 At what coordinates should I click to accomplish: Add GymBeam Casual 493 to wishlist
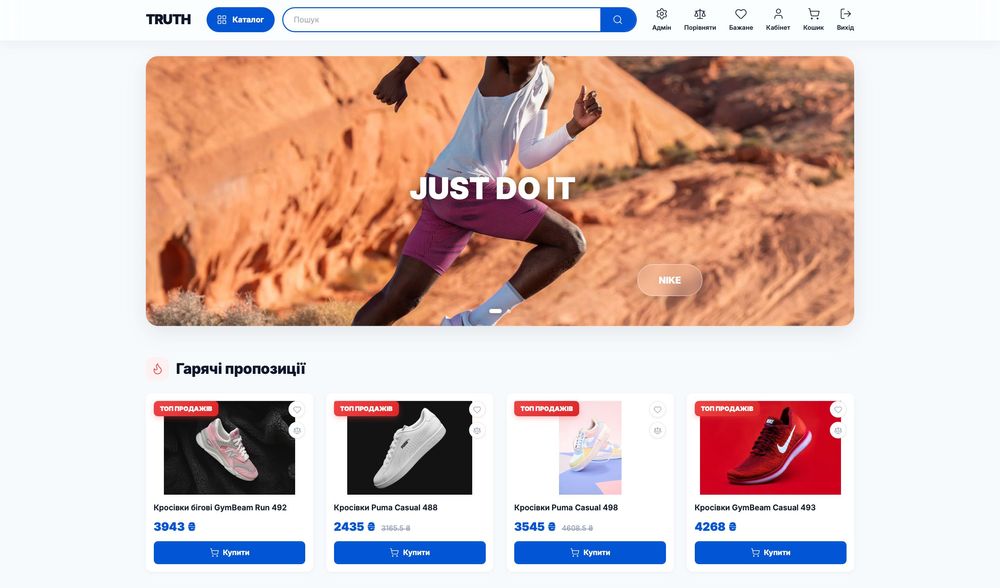point(838,409)
